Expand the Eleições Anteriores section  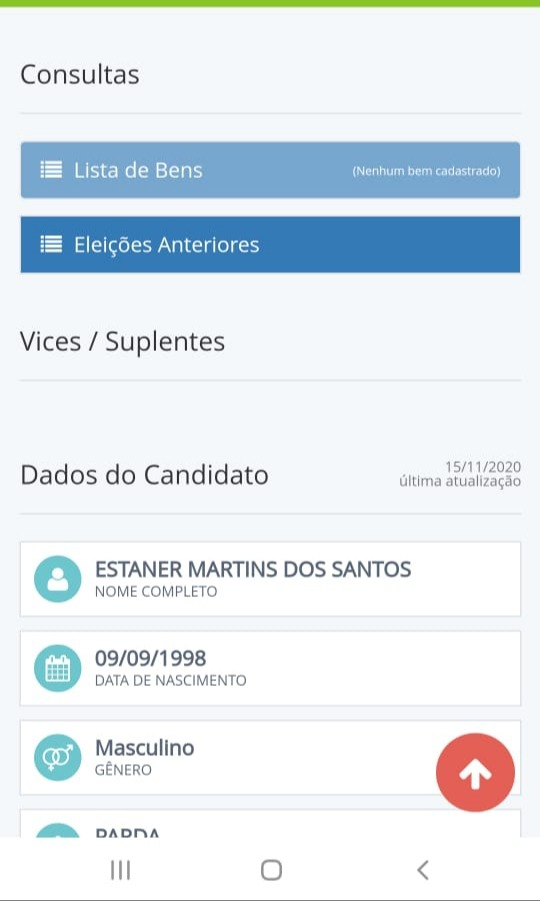[271, 244]
